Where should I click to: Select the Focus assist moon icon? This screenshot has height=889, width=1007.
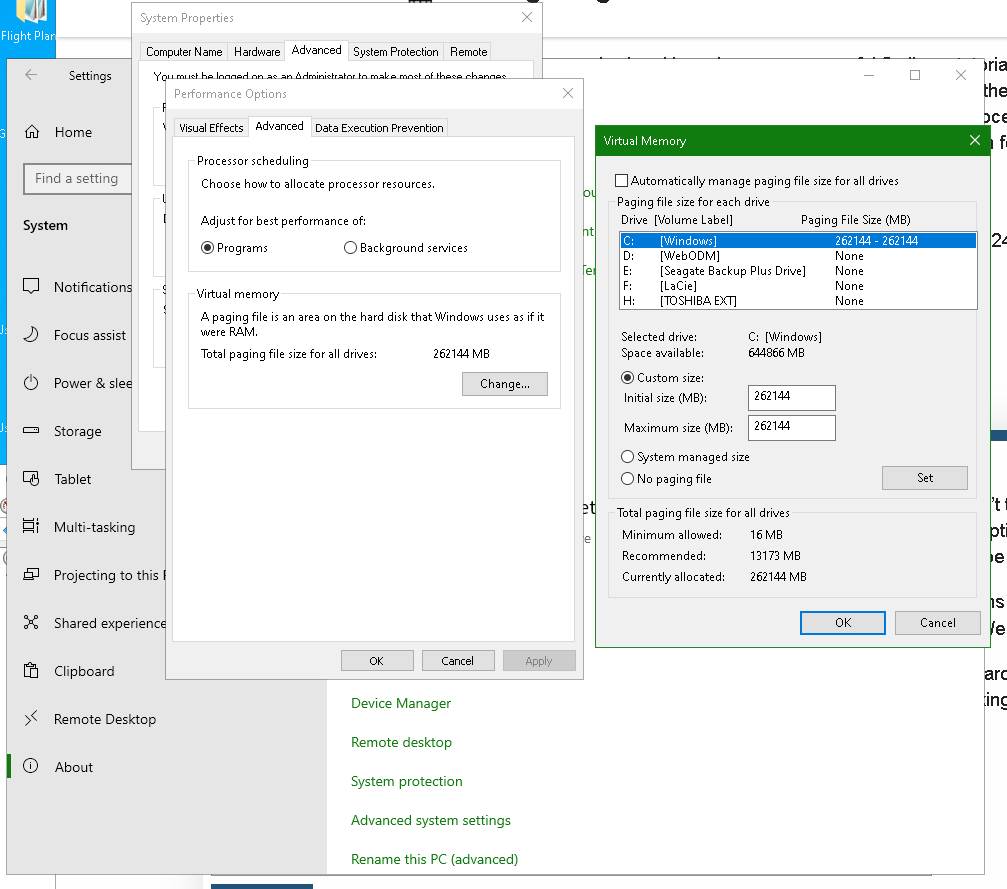point(32,335)
